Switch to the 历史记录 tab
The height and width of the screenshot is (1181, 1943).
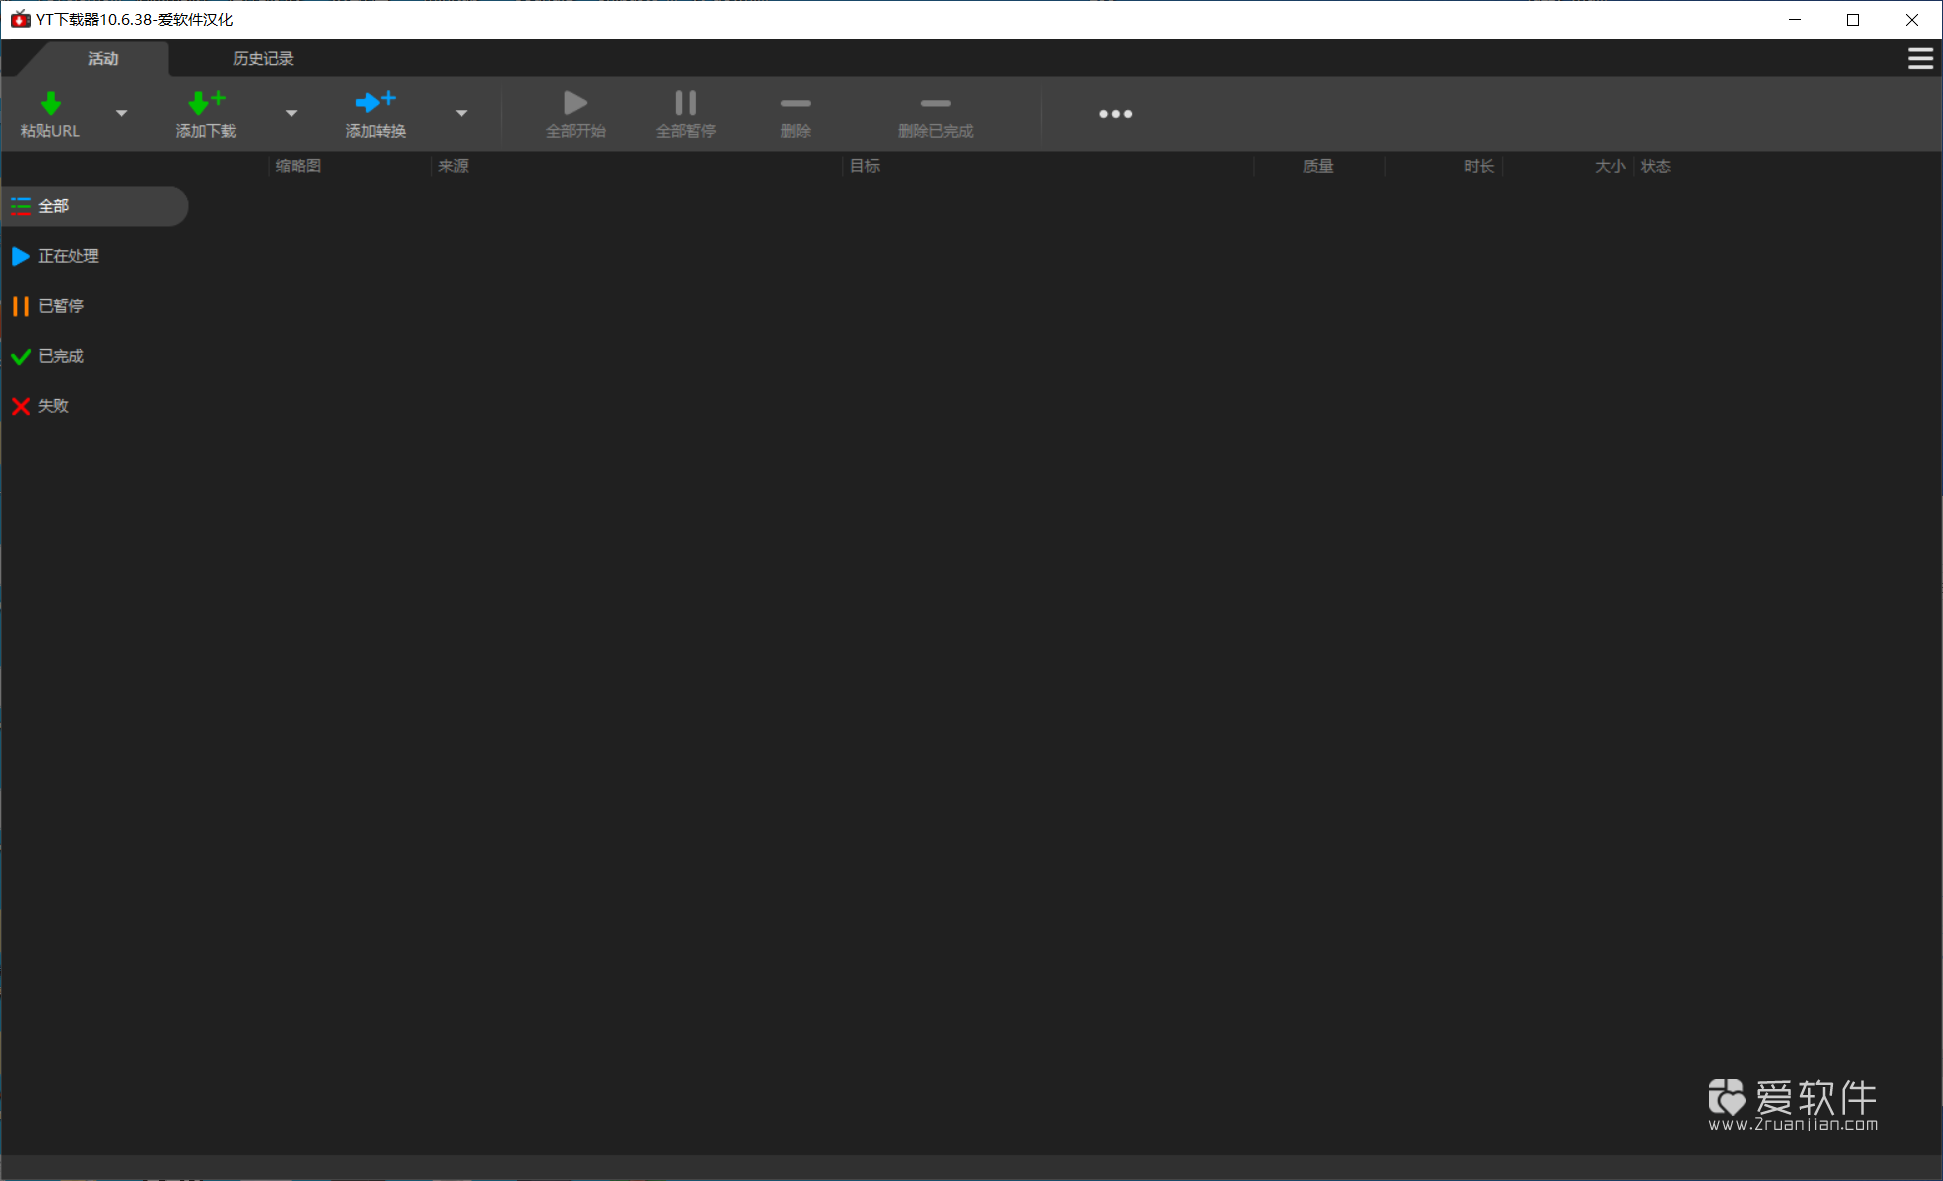tap(263, 59)
